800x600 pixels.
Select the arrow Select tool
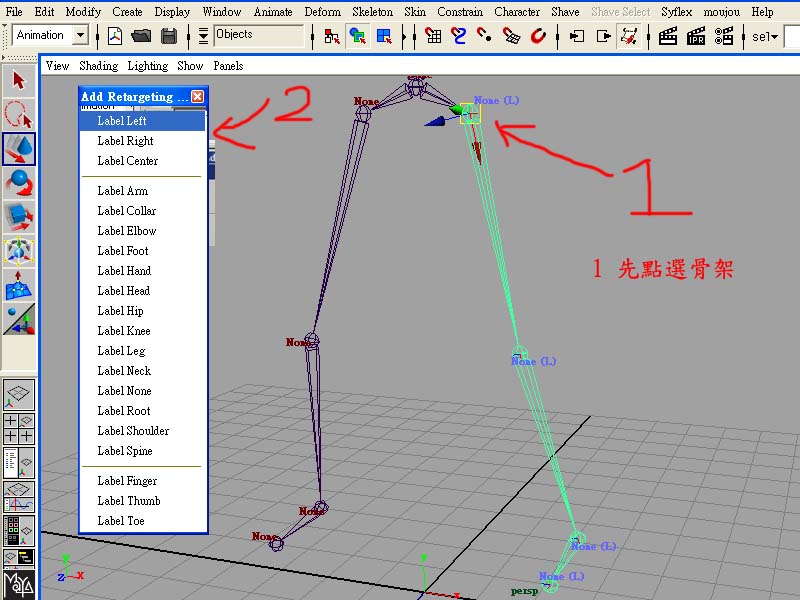19,80
